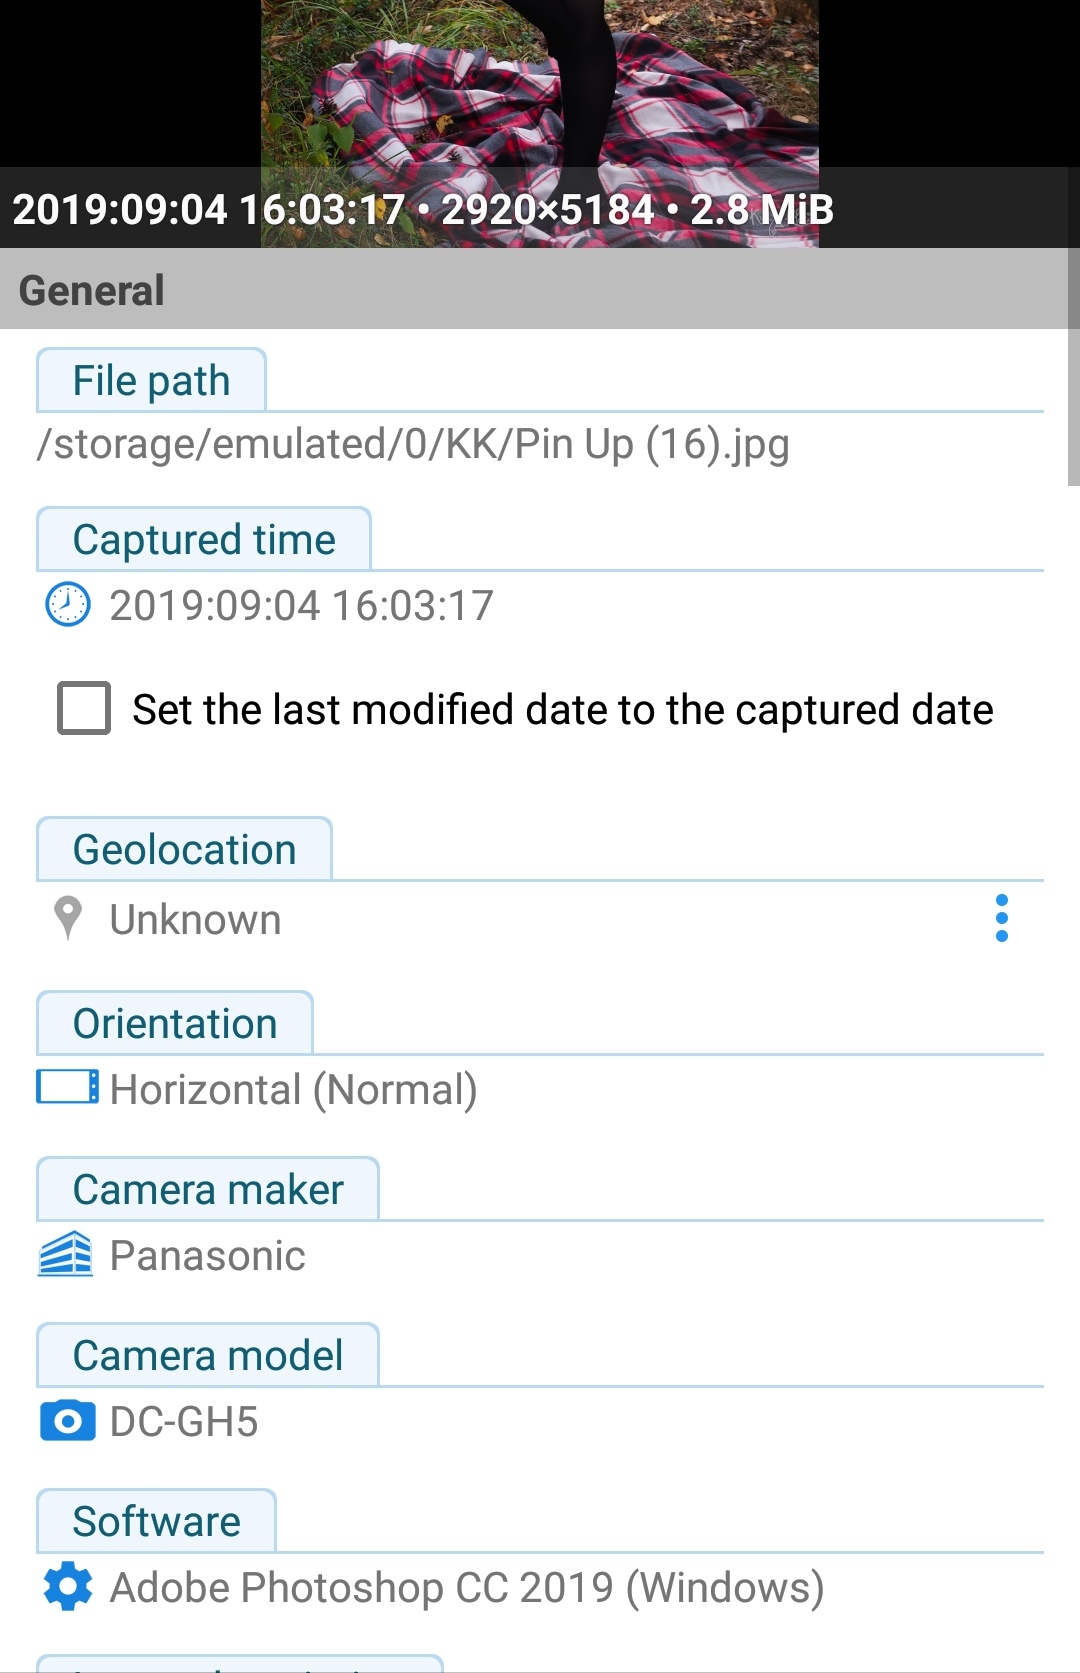Open the three-dot geolocation options menu

pyautogui.click(x=1002, y=918)
